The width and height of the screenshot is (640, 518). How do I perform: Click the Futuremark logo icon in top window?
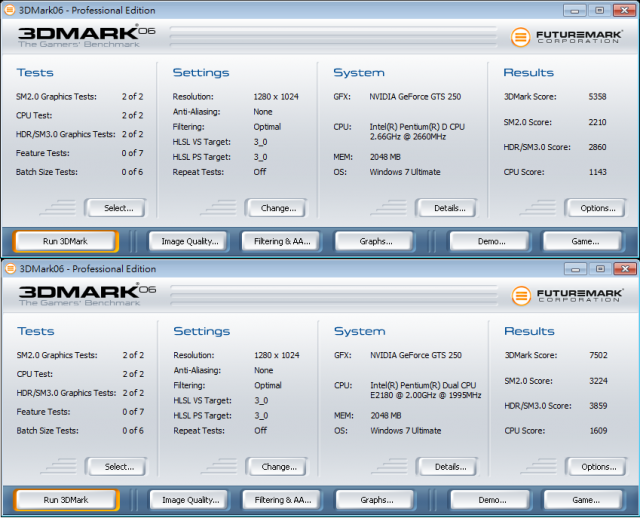click(x=520, y=37)
